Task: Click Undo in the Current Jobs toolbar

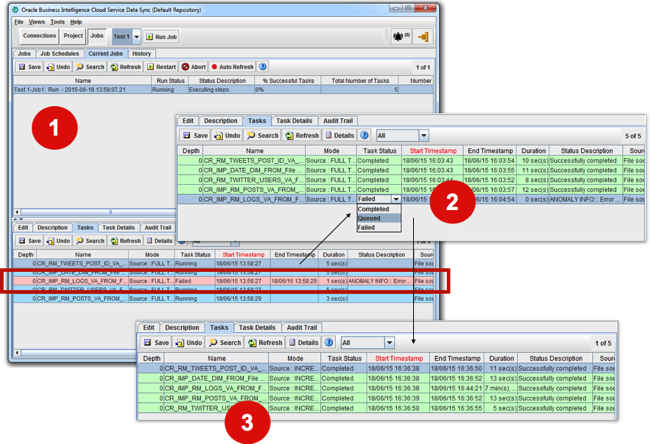Action: point(58,67)
